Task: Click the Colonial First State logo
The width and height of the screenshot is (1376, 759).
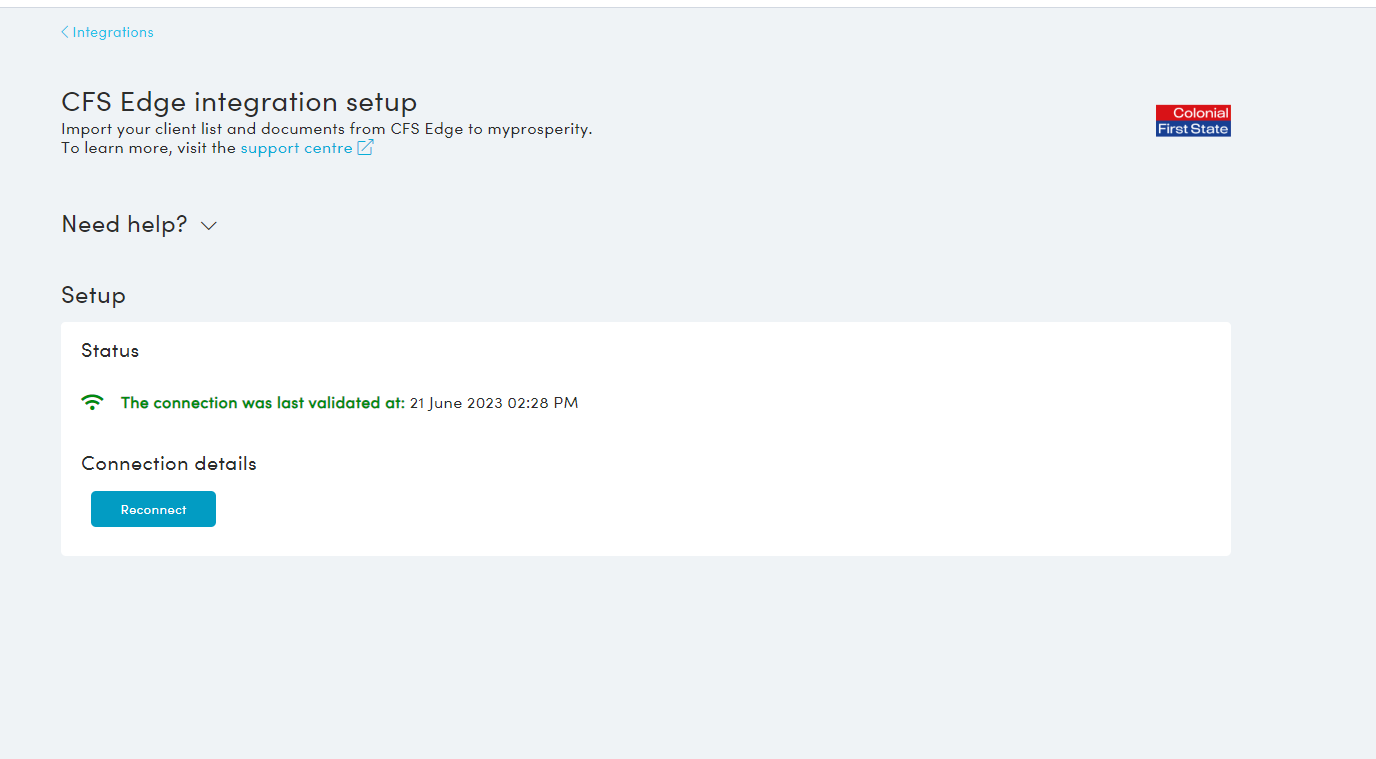Action: [x=1193, y=121]
